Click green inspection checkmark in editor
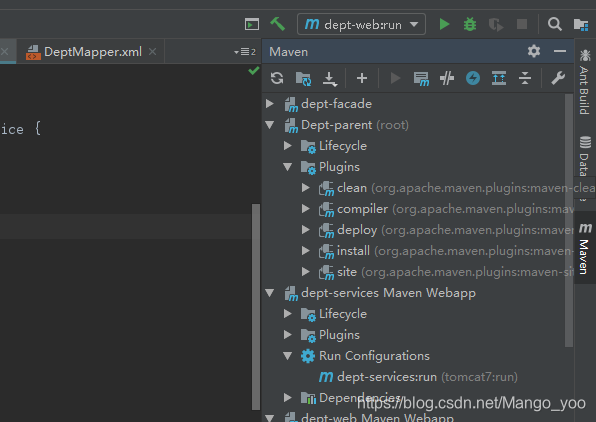 [x=254, y=71]
